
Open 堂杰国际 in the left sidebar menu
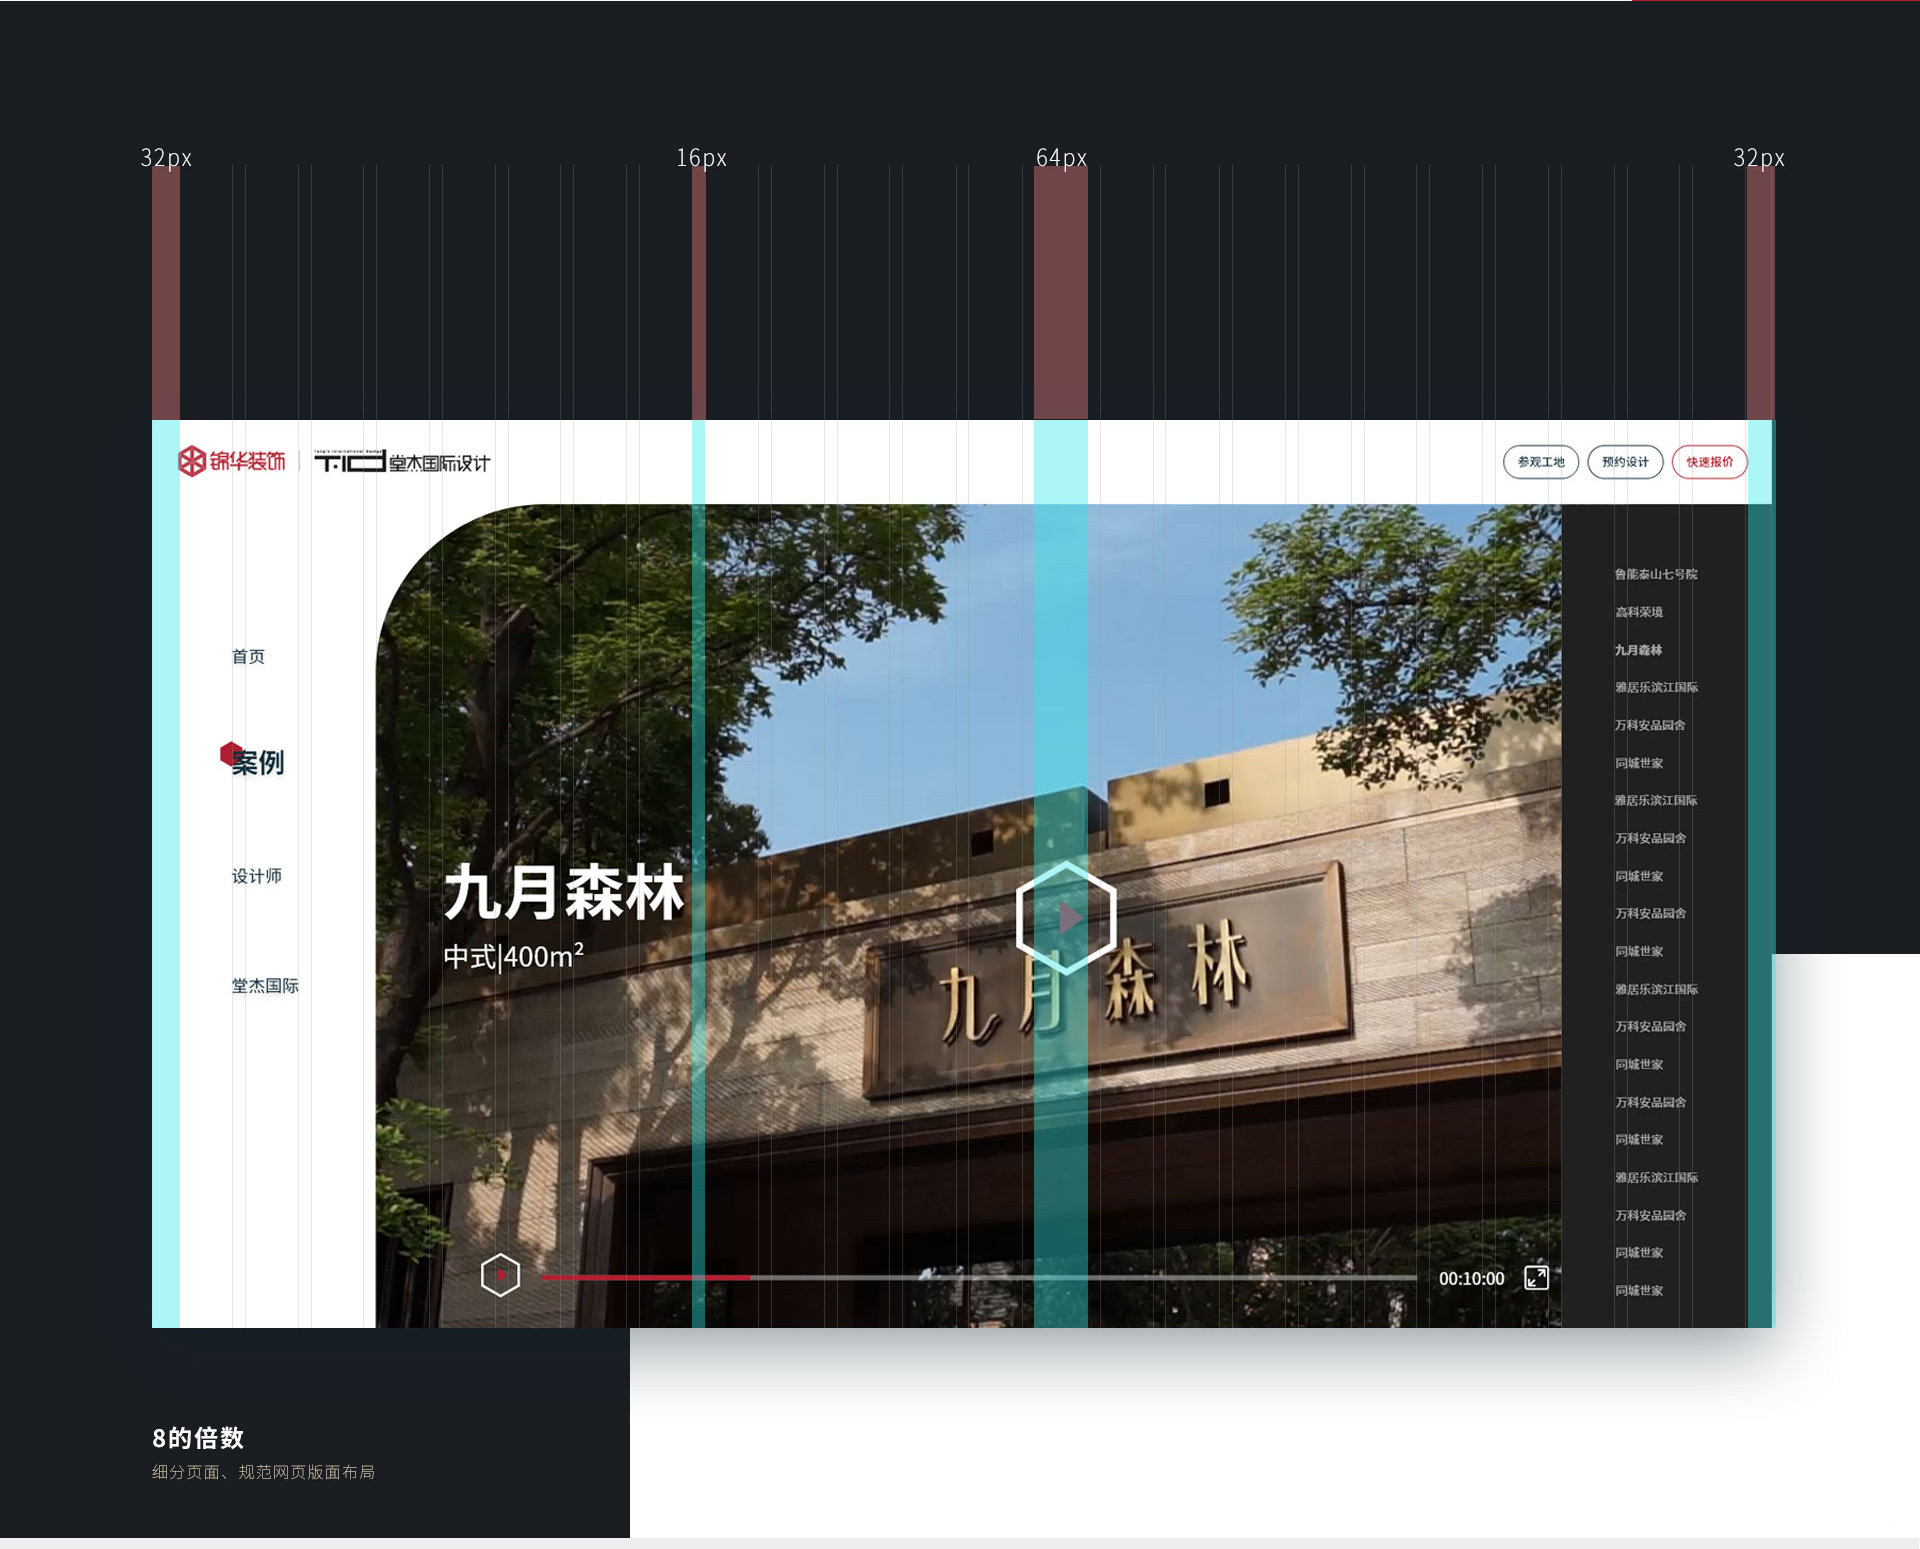pos(265,986)
